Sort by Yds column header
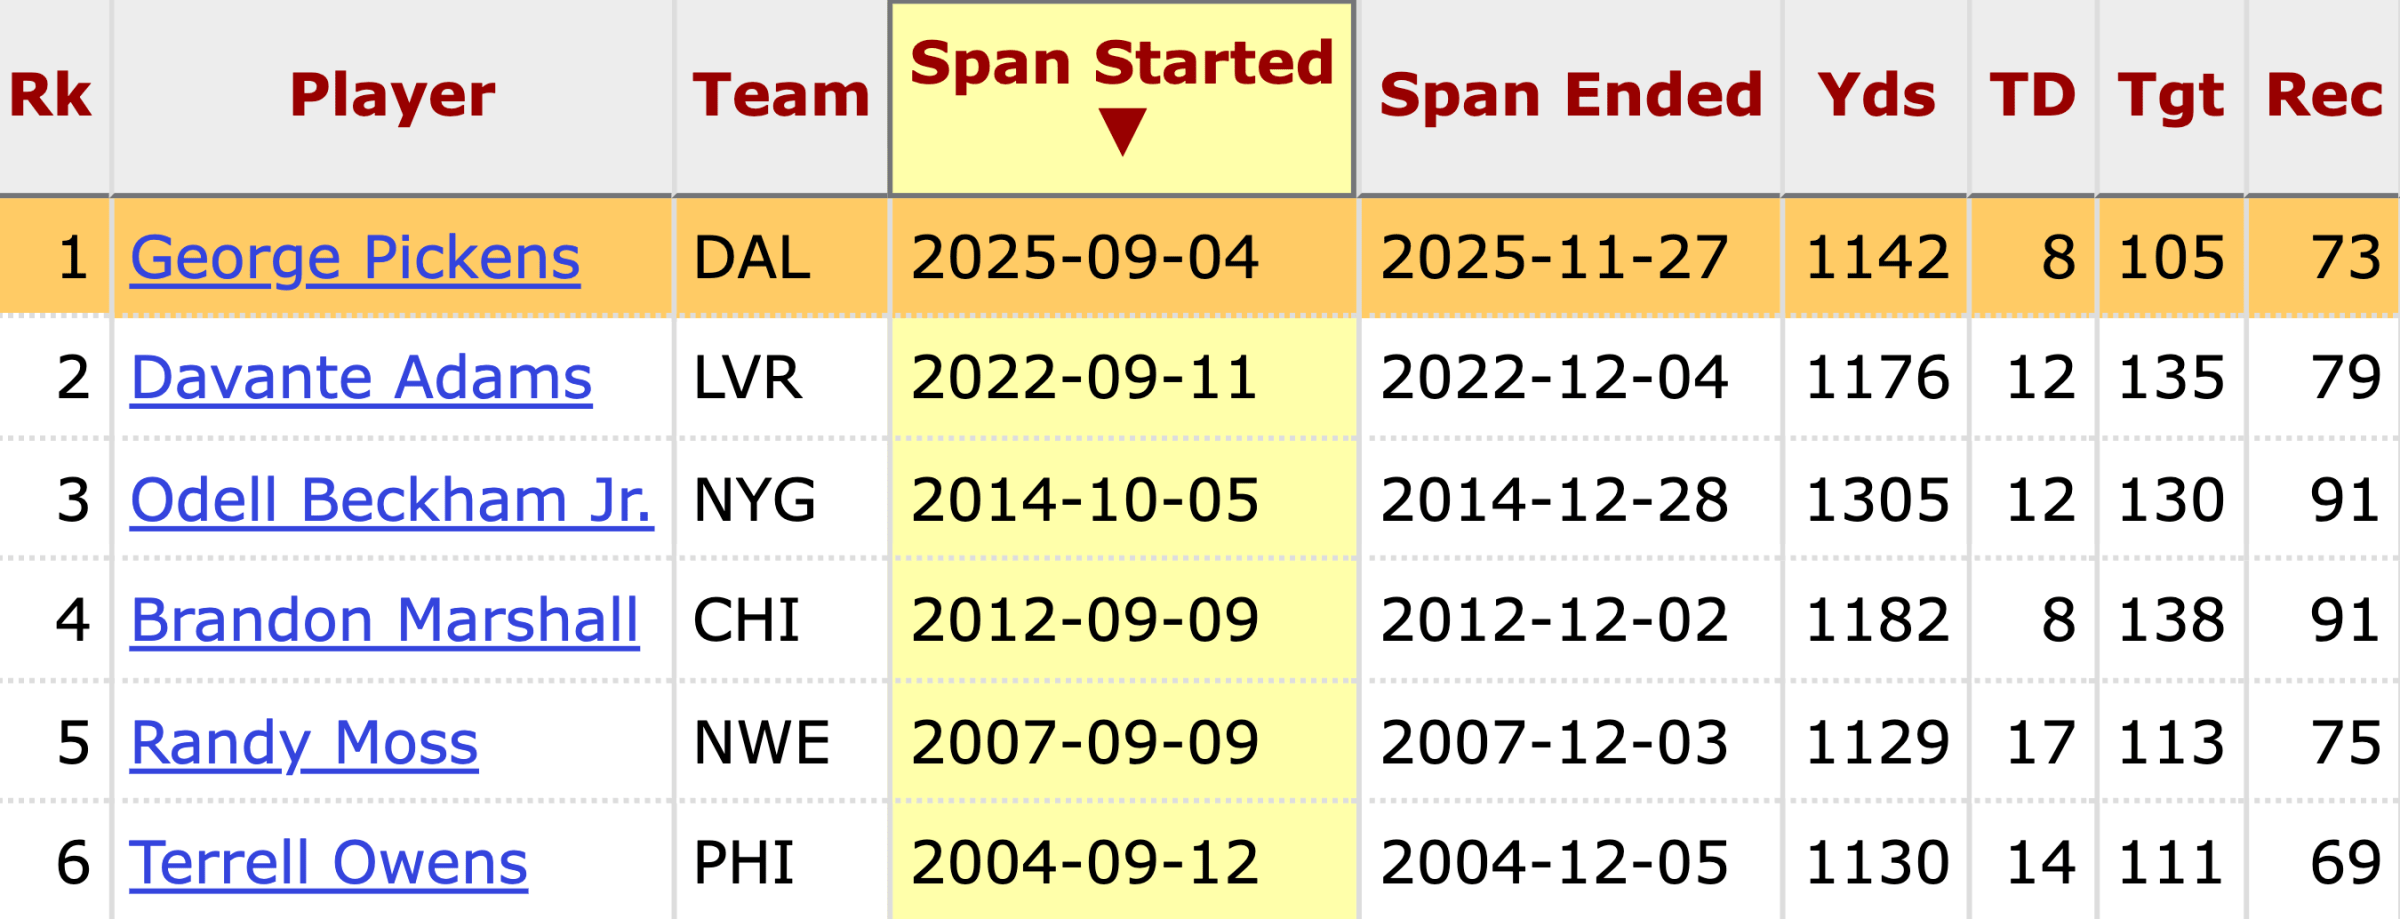This screenshot has width=2400, height=919. click(x=1876, y=96)
